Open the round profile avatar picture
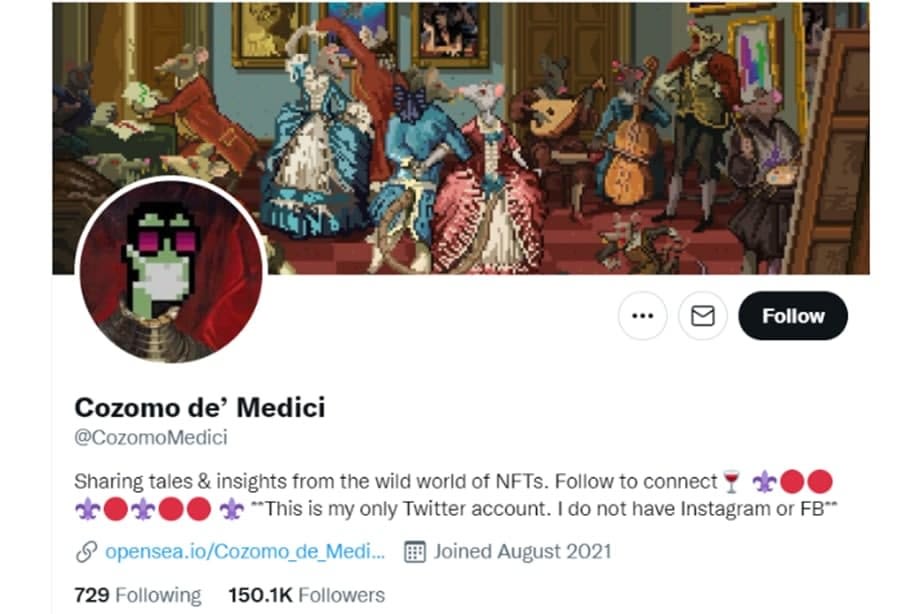 (171, 270)
